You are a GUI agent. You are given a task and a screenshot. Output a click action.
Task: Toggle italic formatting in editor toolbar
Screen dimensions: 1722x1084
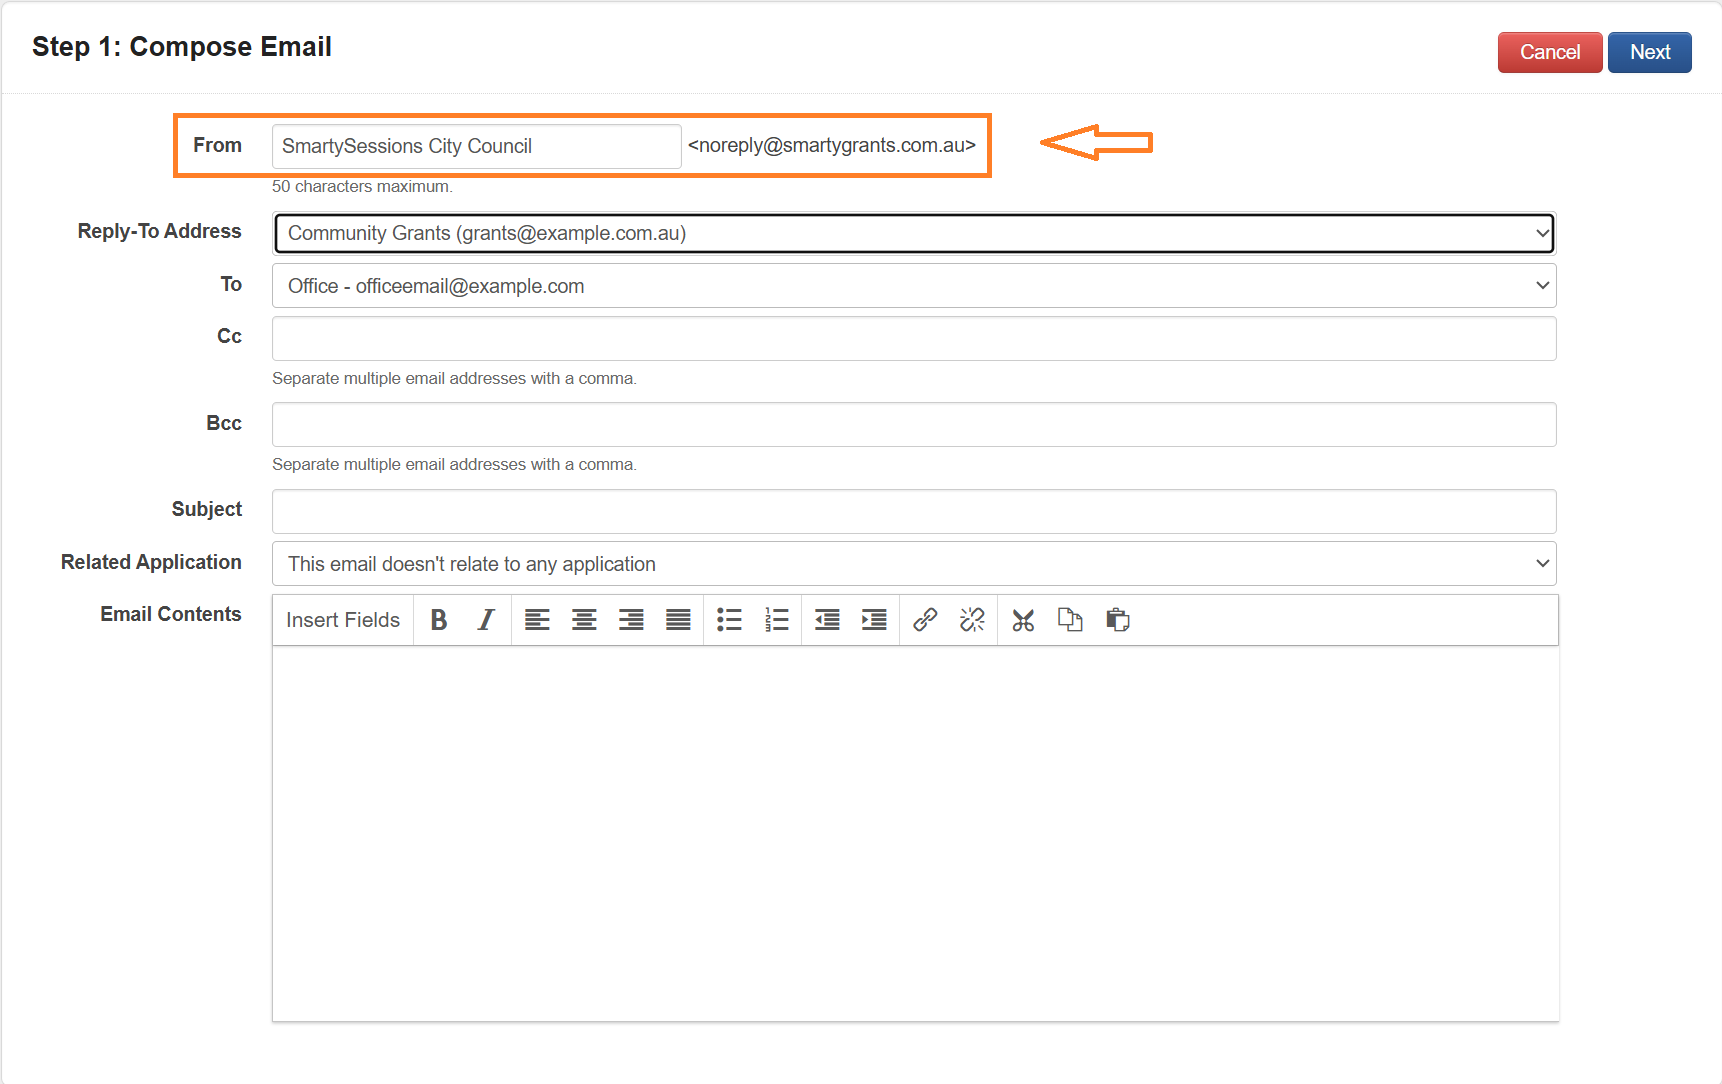(x=486, y=620)
